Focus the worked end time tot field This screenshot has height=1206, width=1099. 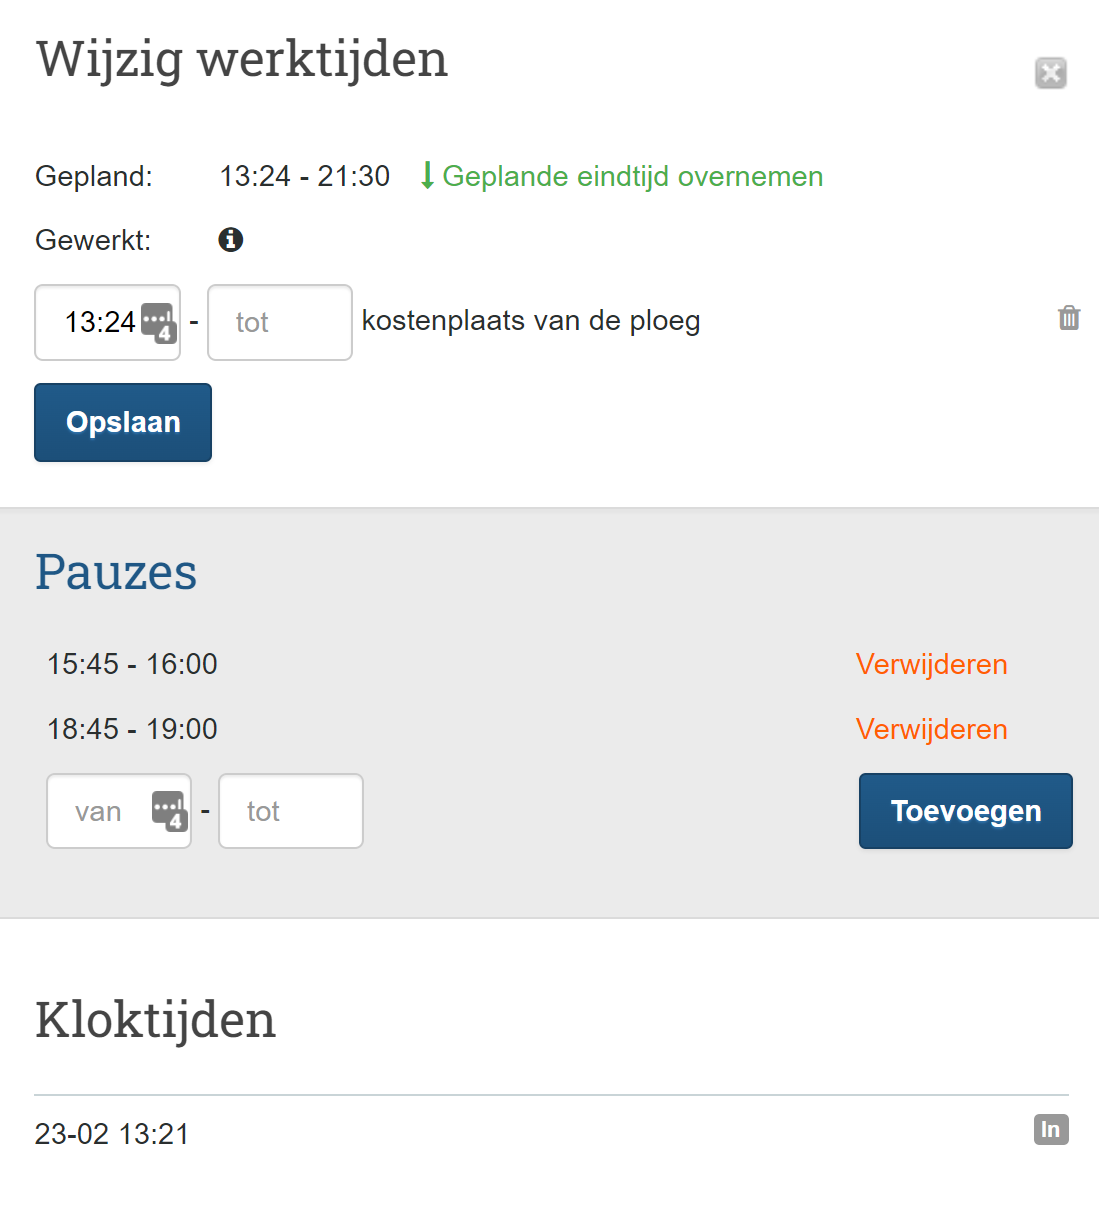[279, 322]
